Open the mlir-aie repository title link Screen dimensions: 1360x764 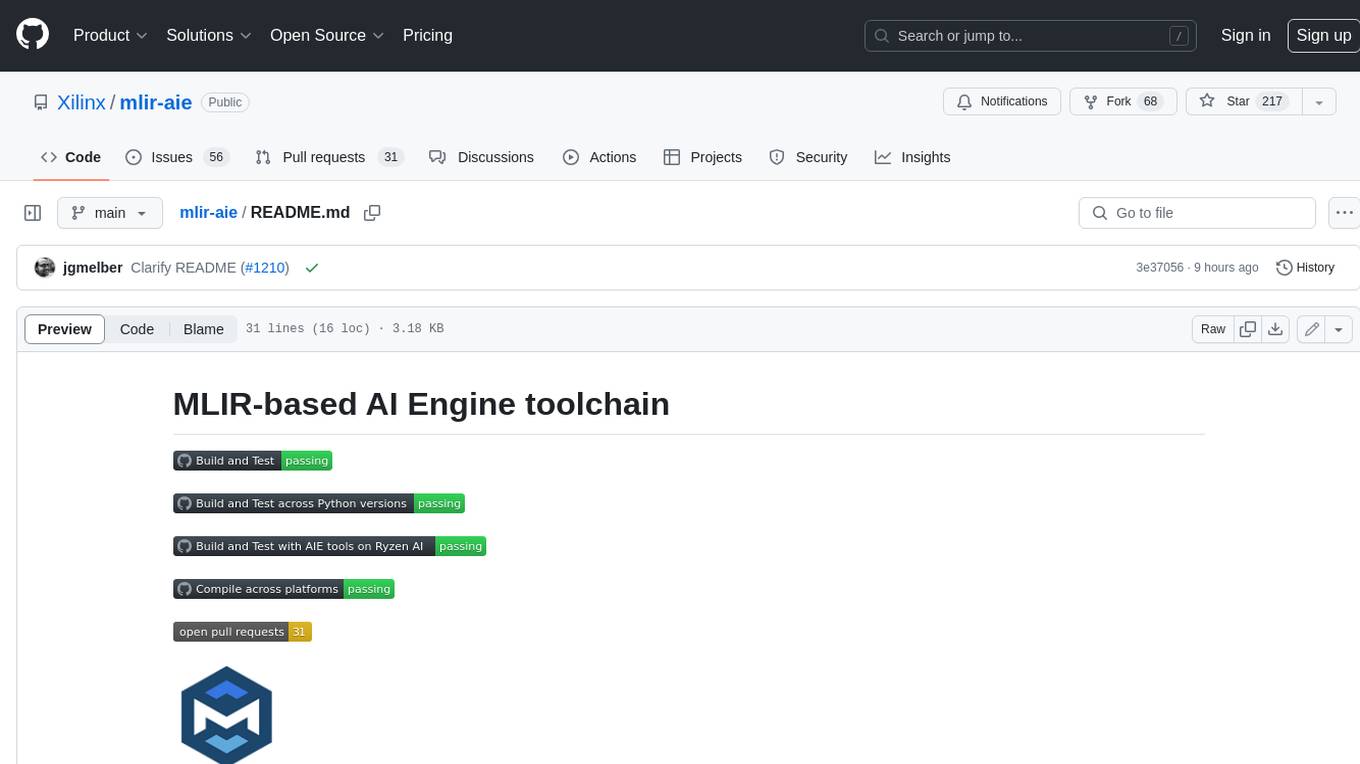click(x=156, y=102)
